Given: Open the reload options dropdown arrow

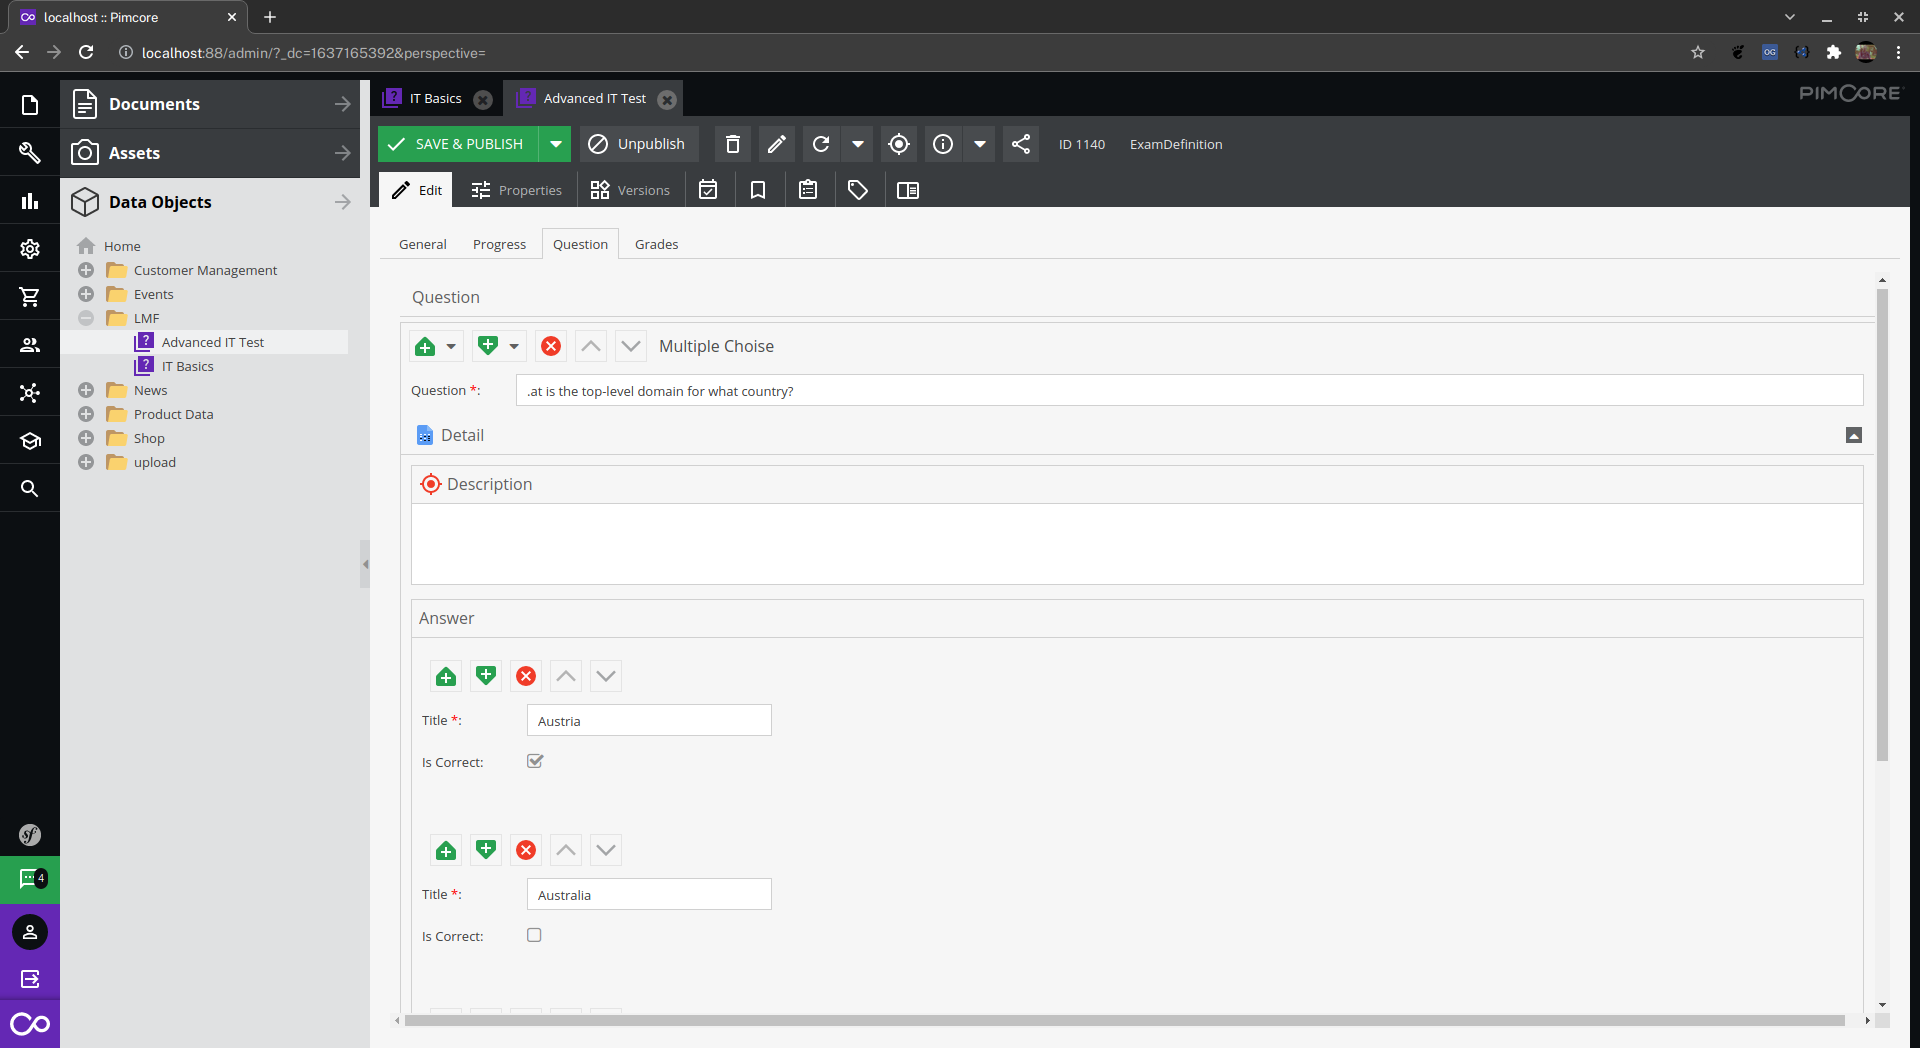Looking at the screenshot, I should tap(858, 144).
